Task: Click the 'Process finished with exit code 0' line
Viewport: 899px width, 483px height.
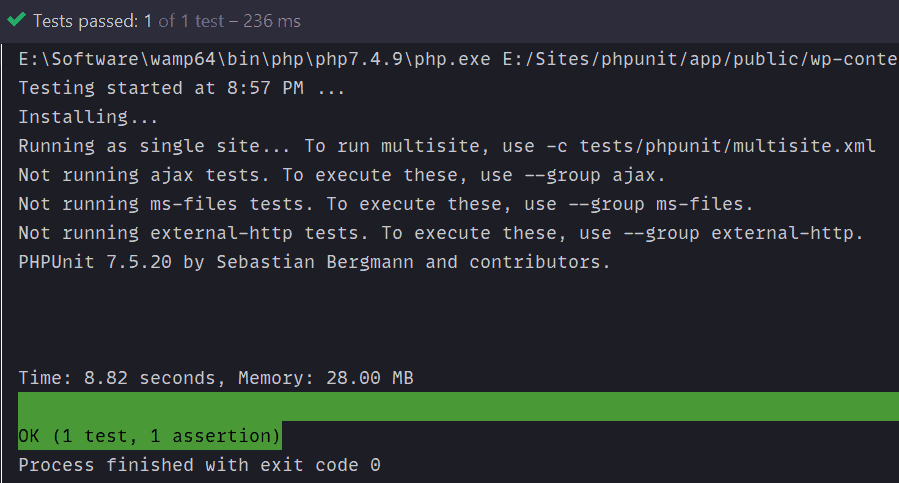Action: click(x=200, y=465)
